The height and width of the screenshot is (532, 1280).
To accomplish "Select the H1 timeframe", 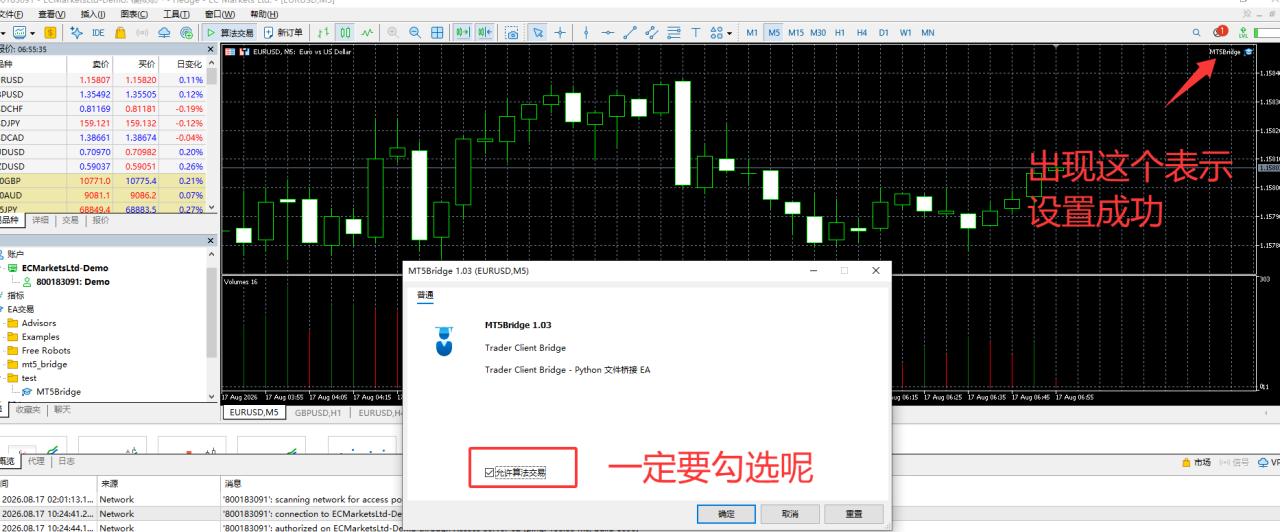I will pos(840,33).
